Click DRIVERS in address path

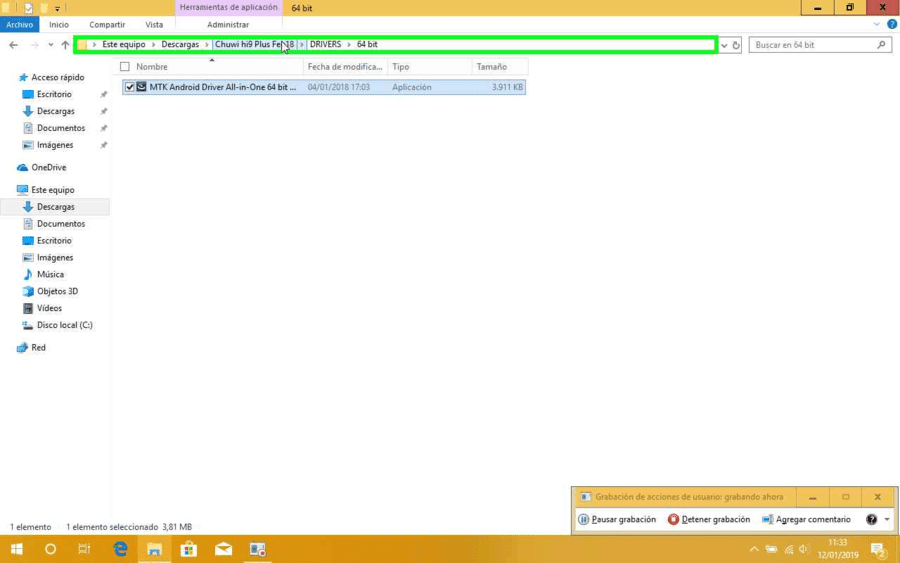(325, 44)
